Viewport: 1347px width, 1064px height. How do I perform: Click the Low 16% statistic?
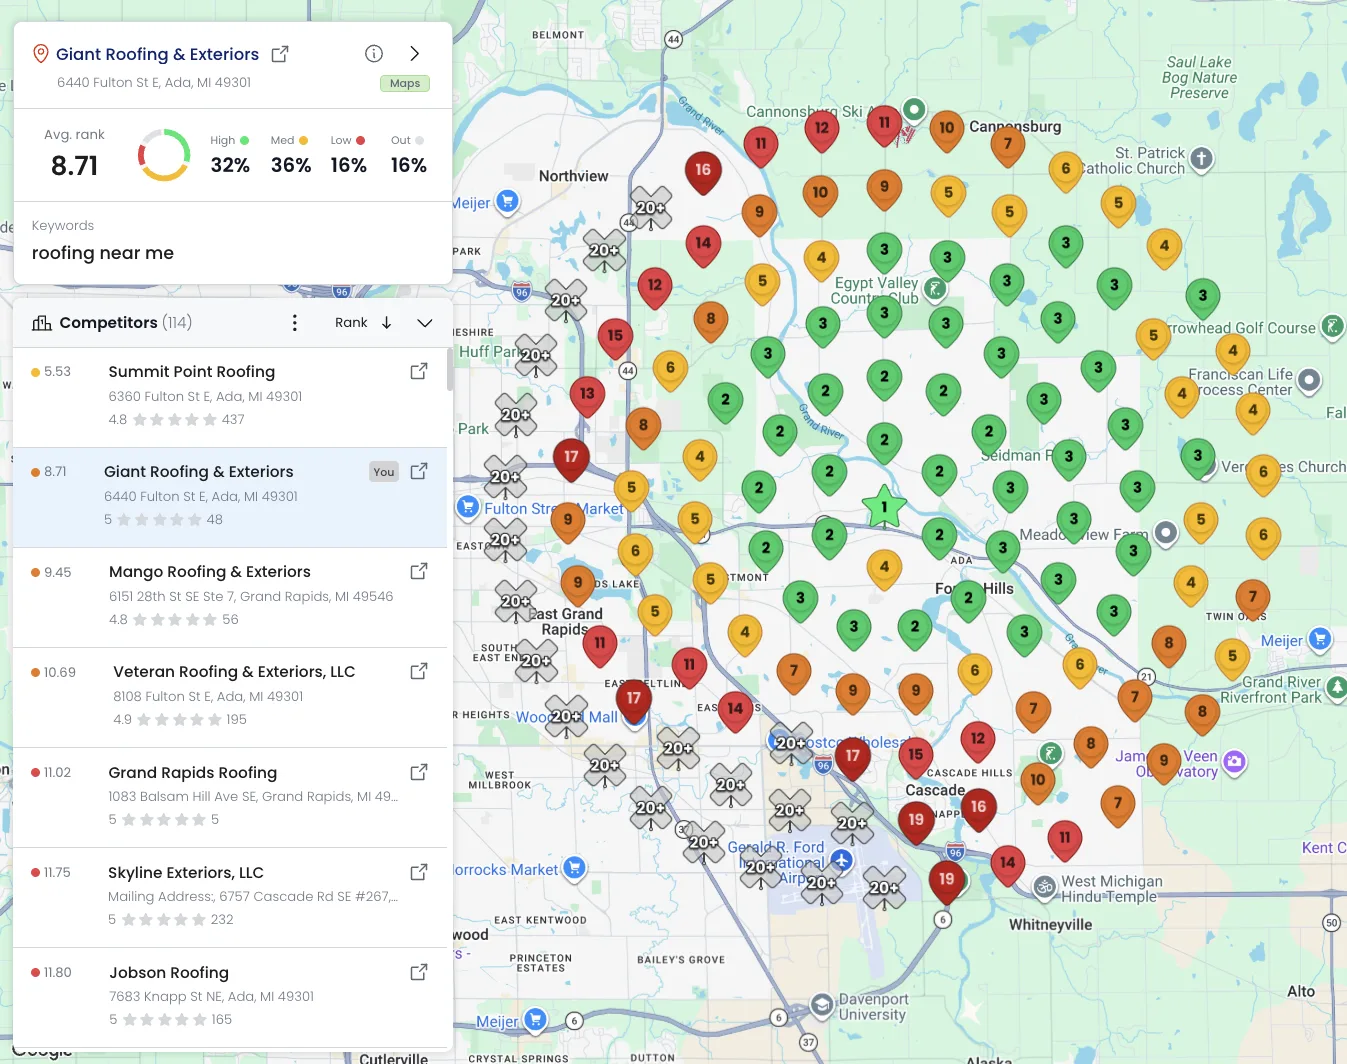tap(349, 156)
